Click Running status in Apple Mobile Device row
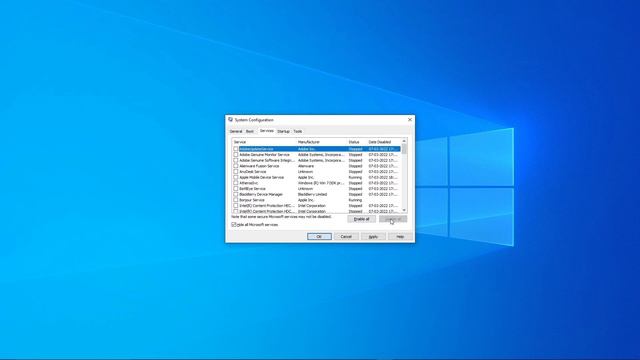640x360 pixels. pos(355,178)
